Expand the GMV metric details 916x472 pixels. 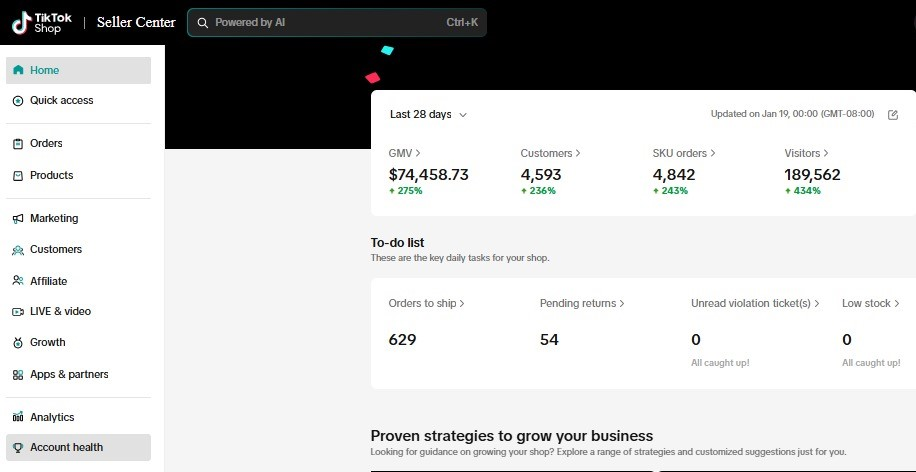404,153
